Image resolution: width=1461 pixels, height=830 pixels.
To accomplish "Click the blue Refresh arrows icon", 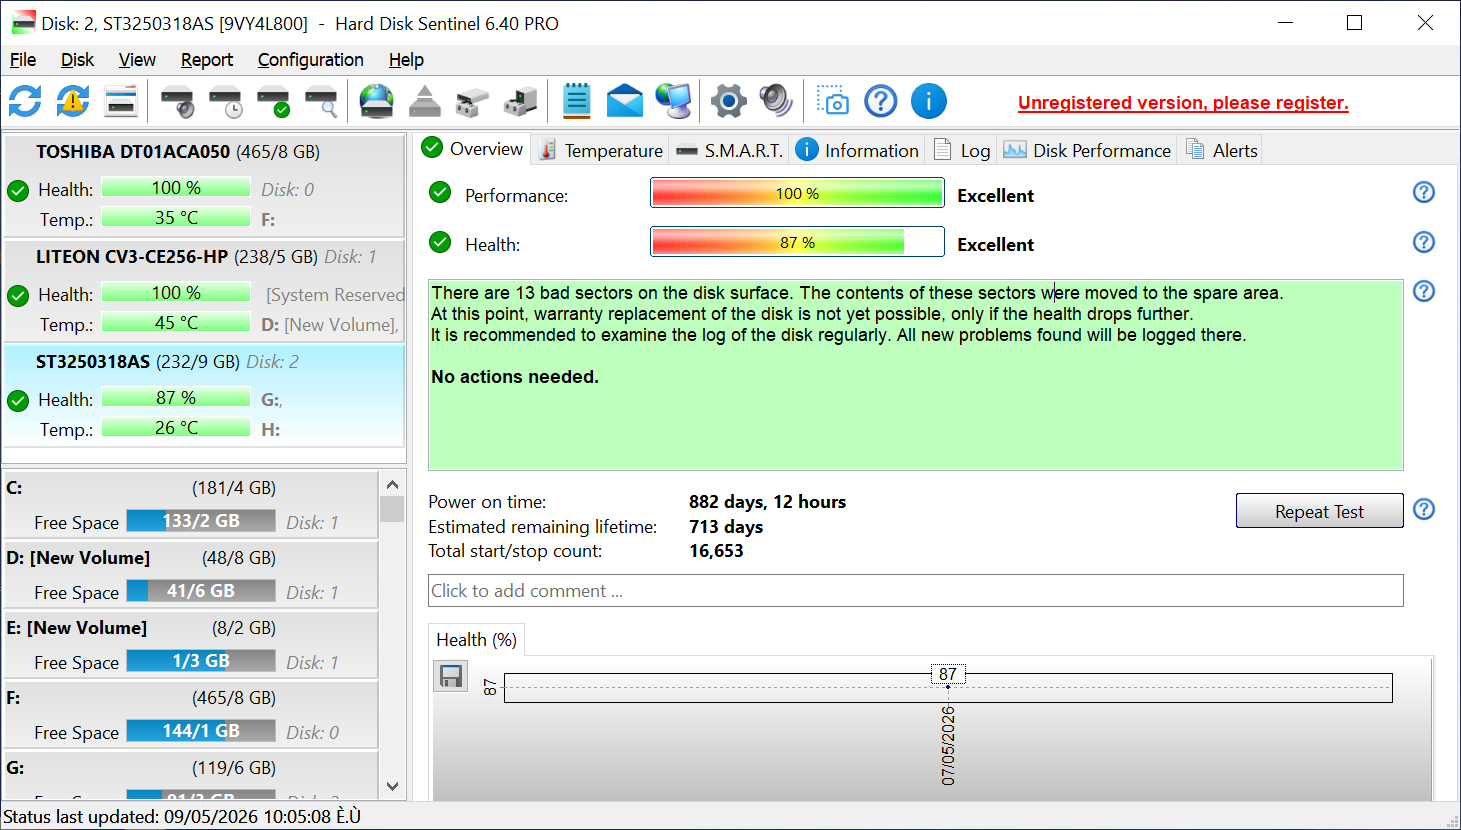I will click(x=25, y=101).
